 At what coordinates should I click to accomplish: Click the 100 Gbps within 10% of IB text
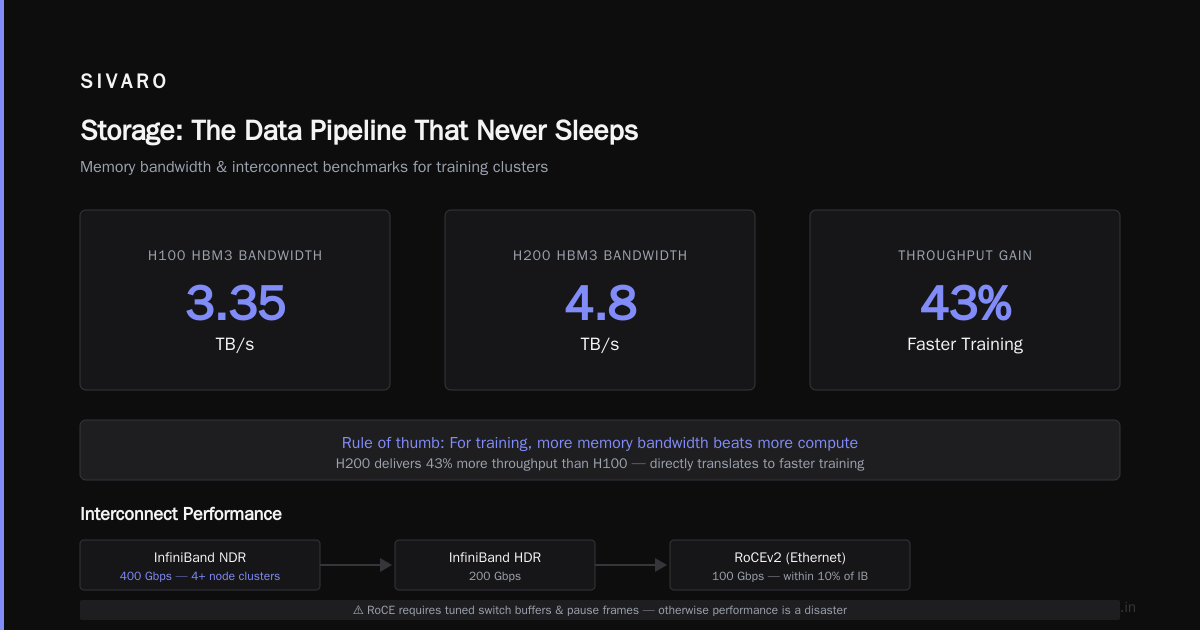tap(790, 576)
